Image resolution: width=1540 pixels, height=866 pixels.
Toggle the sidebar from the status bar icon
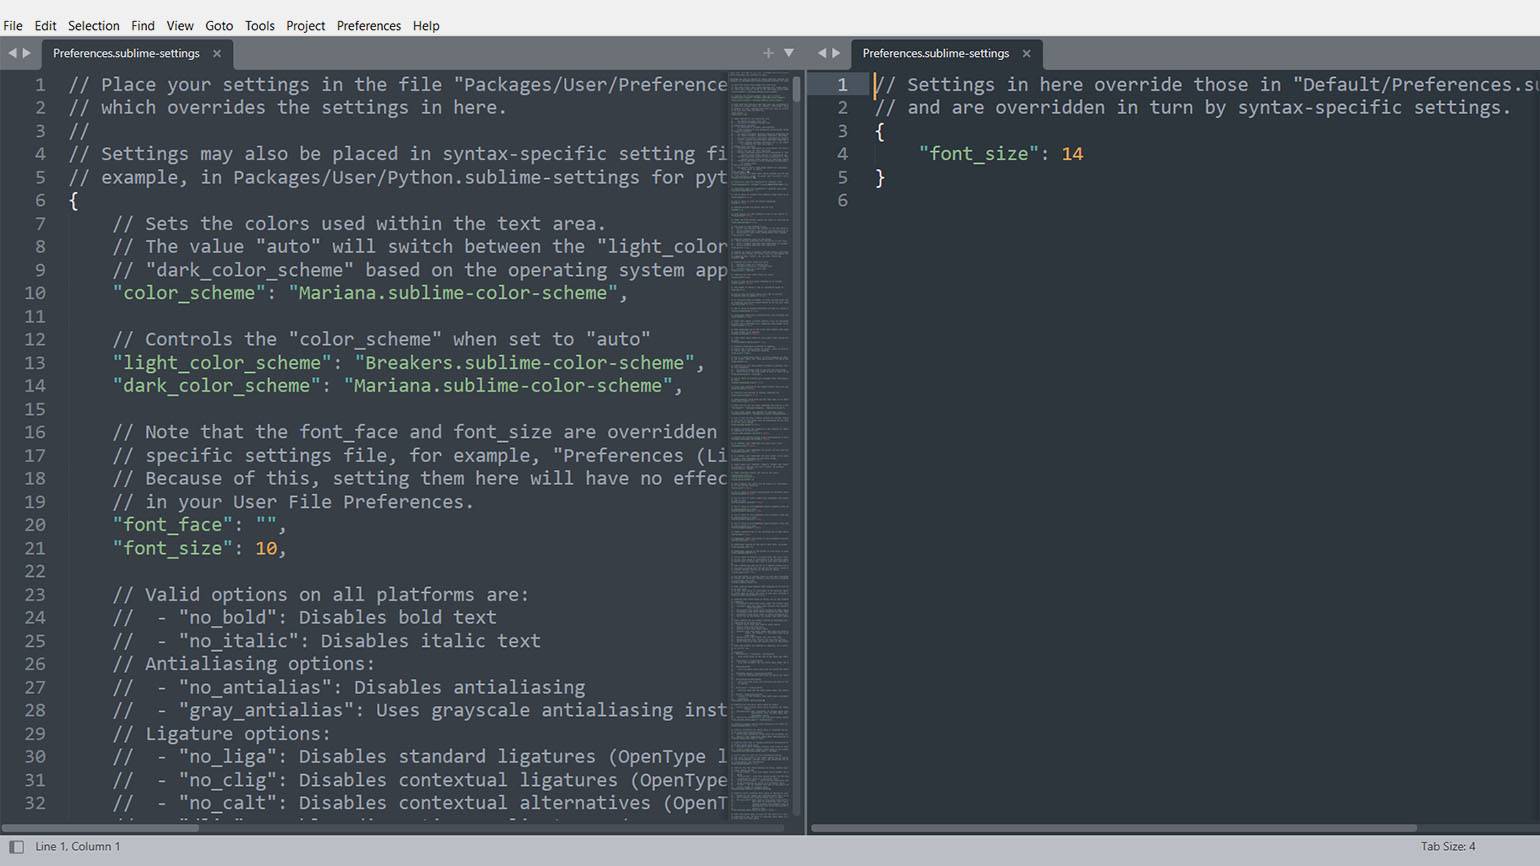click(16, 847)
